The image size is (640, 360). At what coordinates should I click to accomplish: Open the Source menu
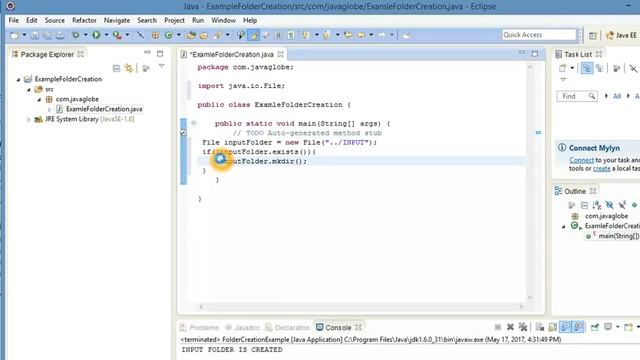pyautogui.click(x=55, y=20)
